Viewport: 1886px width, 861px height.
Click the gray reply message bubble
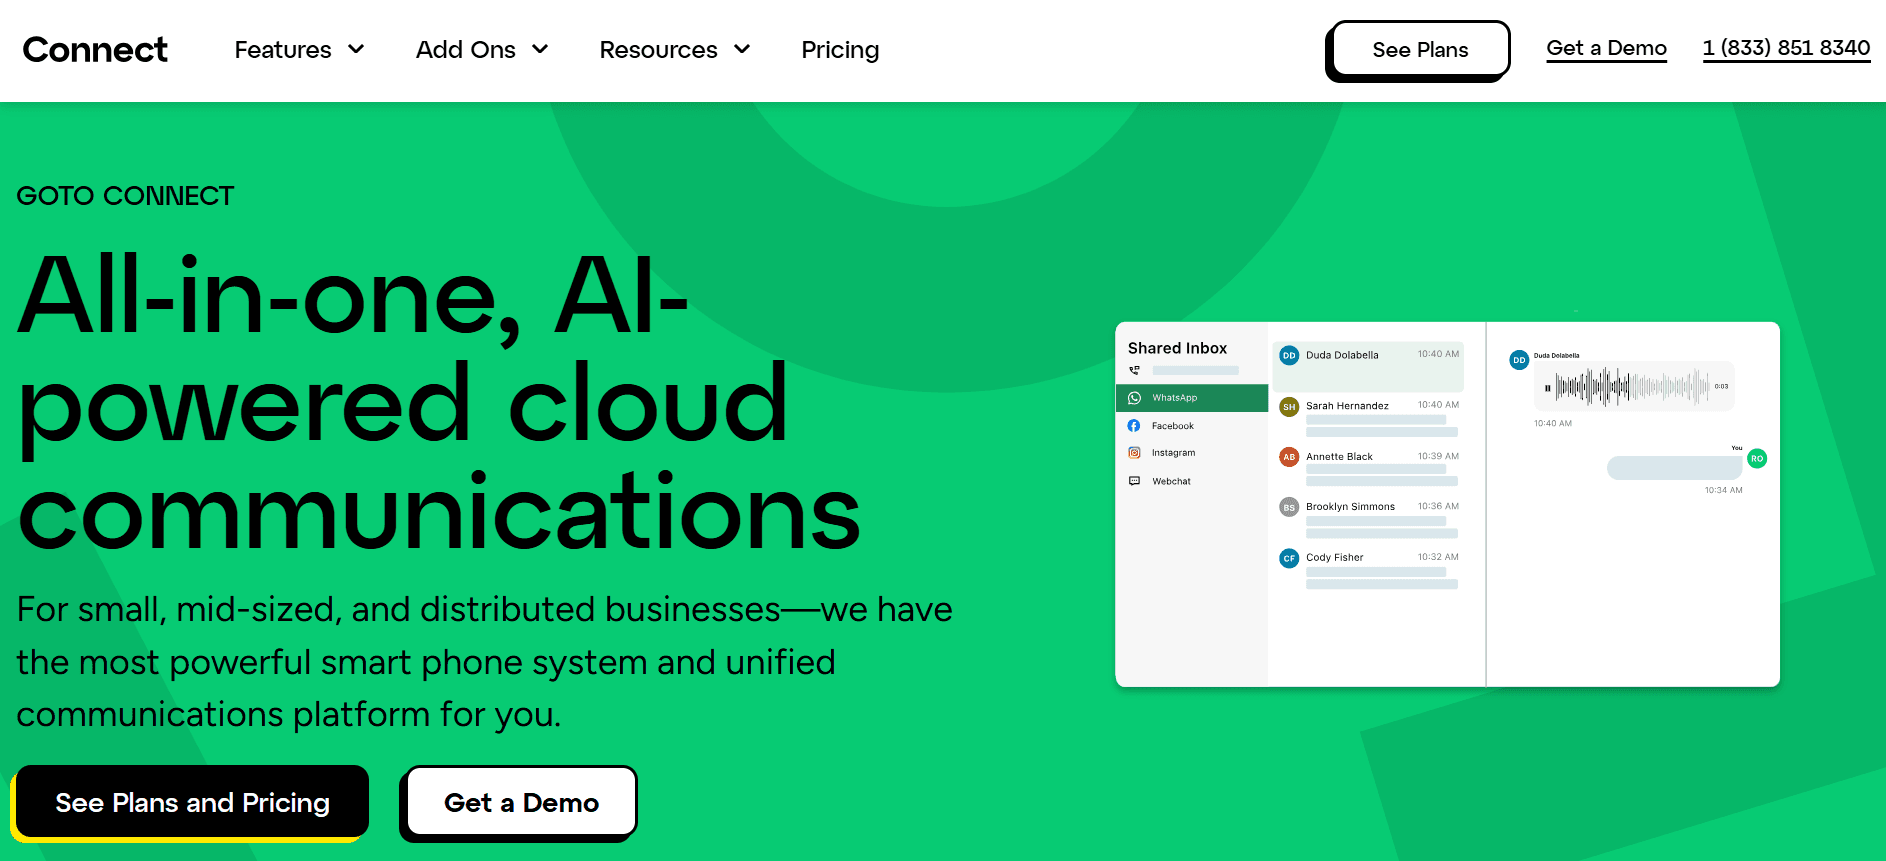(x=1674, y=468)
